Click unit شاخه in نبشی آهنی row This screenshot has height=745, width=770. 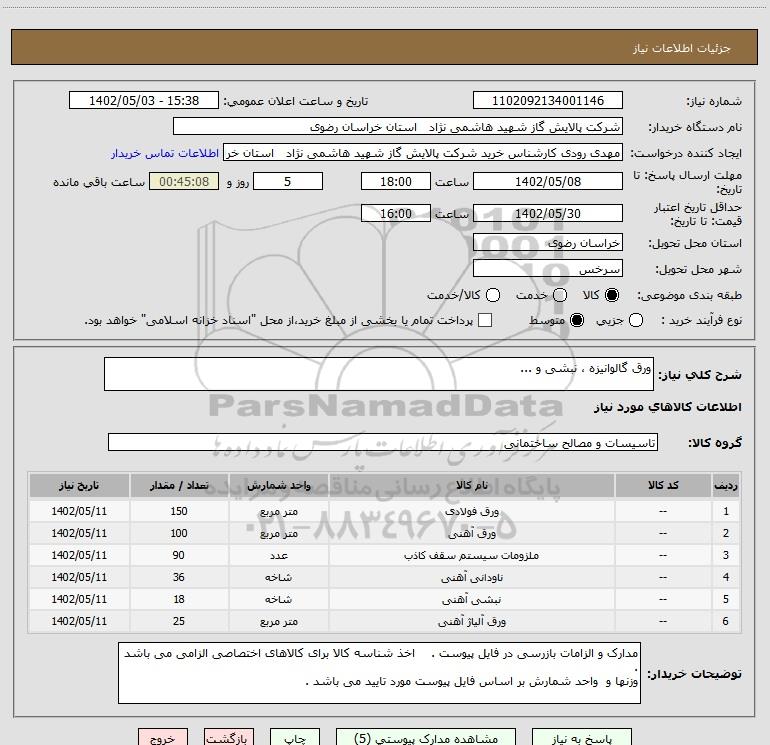(x=278, y=600)
